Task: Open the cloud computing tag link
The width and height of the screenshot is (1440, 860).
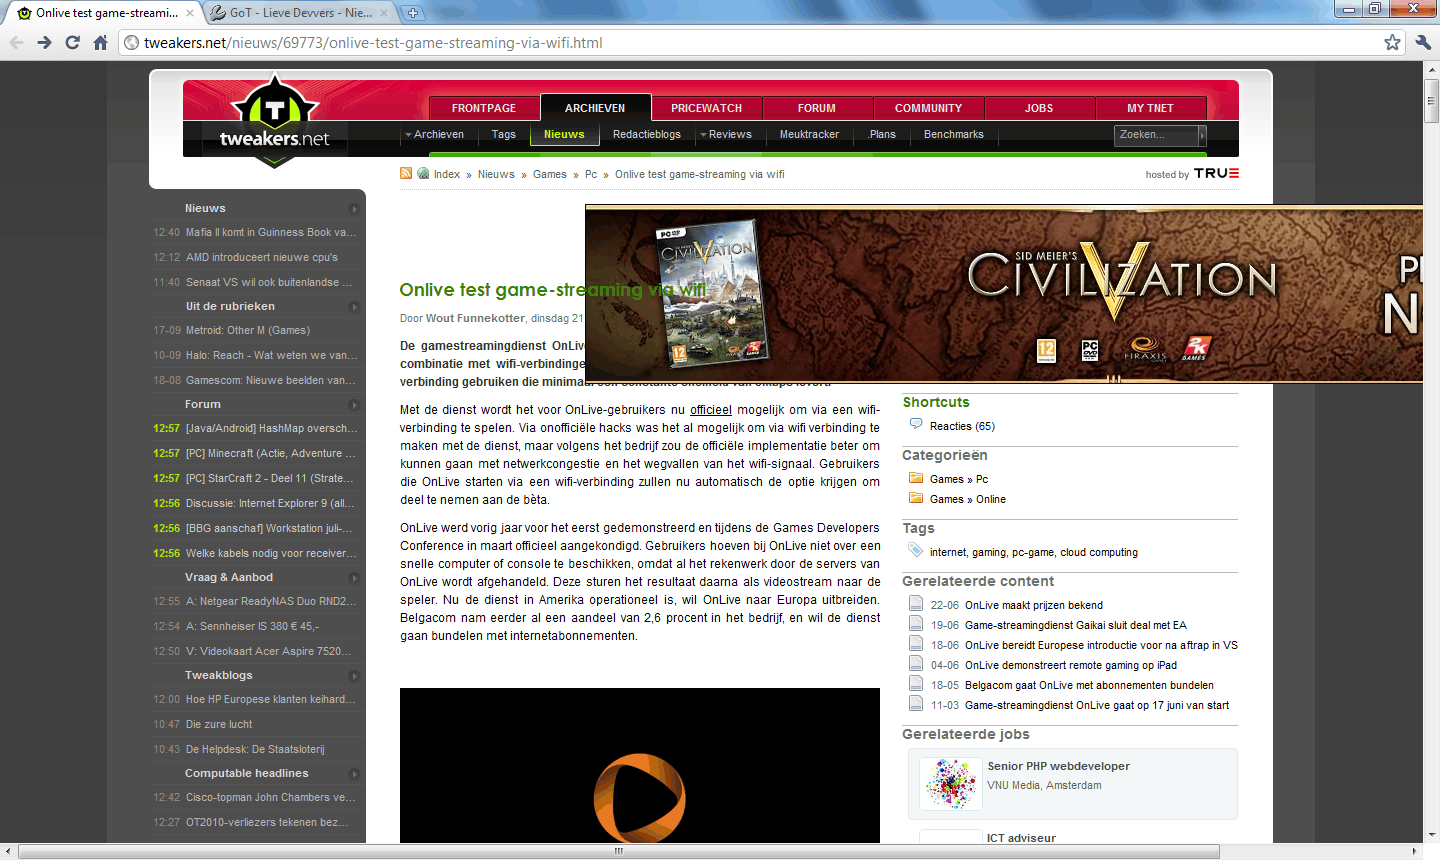Action: pyautogui.click(x=1099, y=552)
